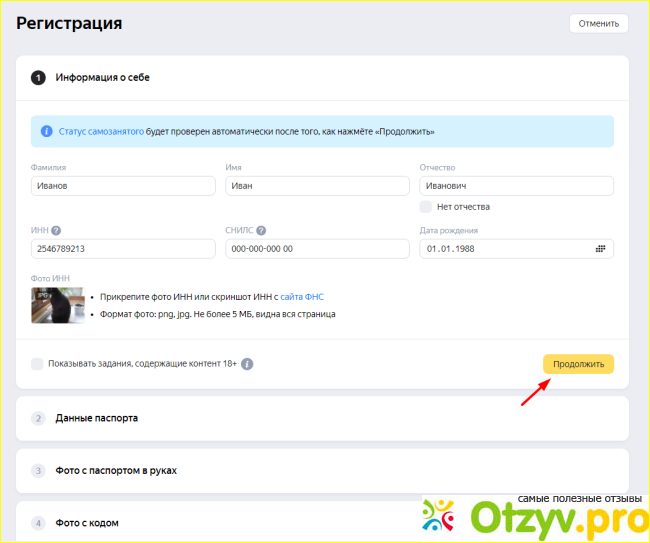
Task: Expand the Фото с кодом section
Action: (90, 522)
